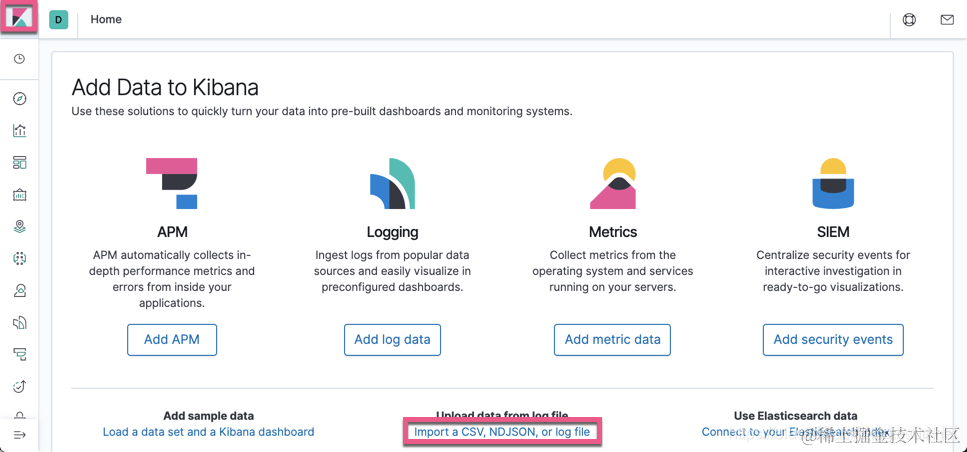Open Canvas from the sidebar
Screen dimensions: 967x452
point(20,195)
